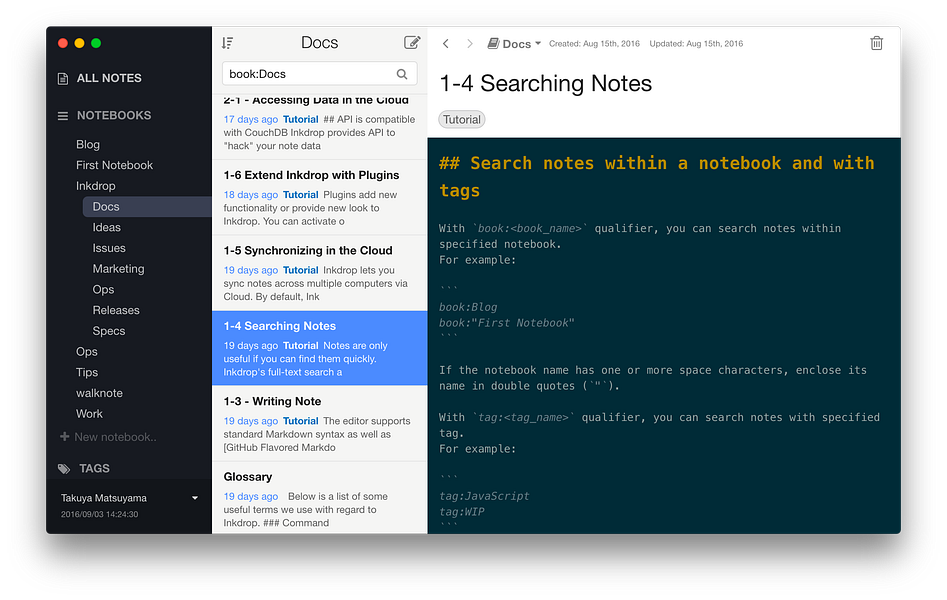Click the All Notes document icon

coord(63,79)
